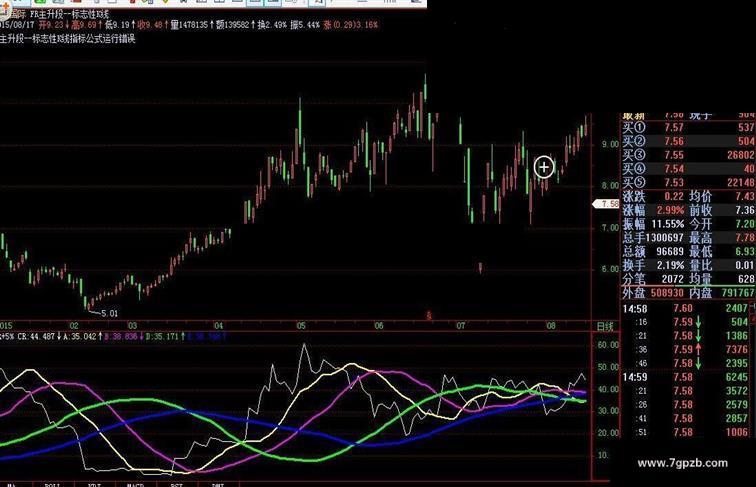Click the 涨(0.29)3.16% change readout

coord(351,25)
